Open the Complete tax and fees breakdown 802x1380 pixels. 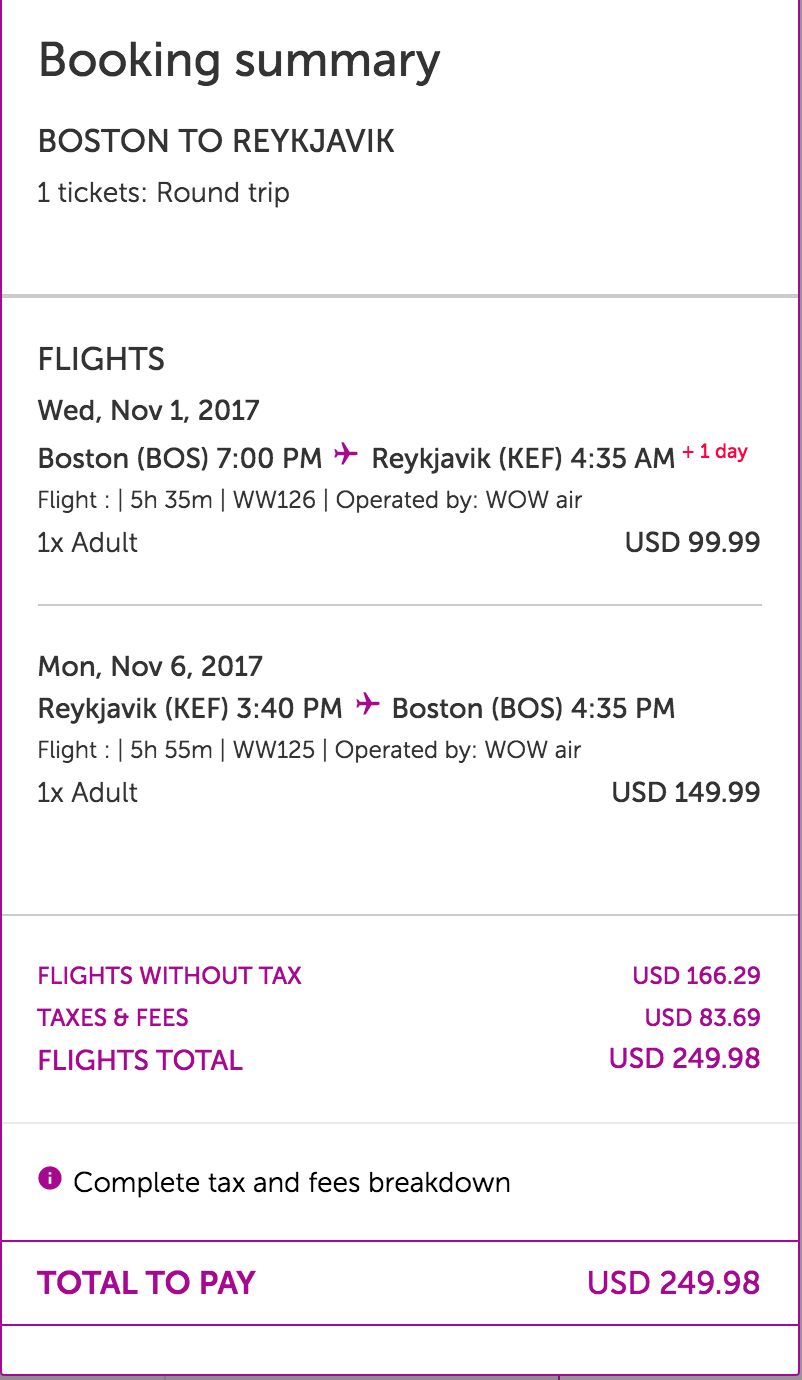click(292, 1183)
